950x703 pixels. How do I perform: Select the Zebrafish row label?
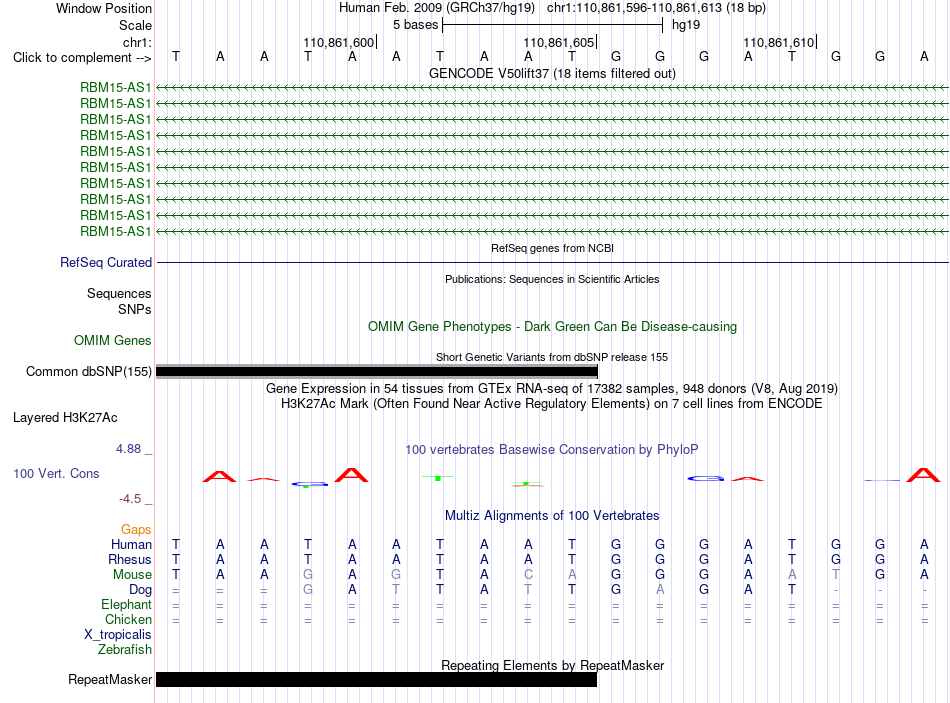(125, 649)
